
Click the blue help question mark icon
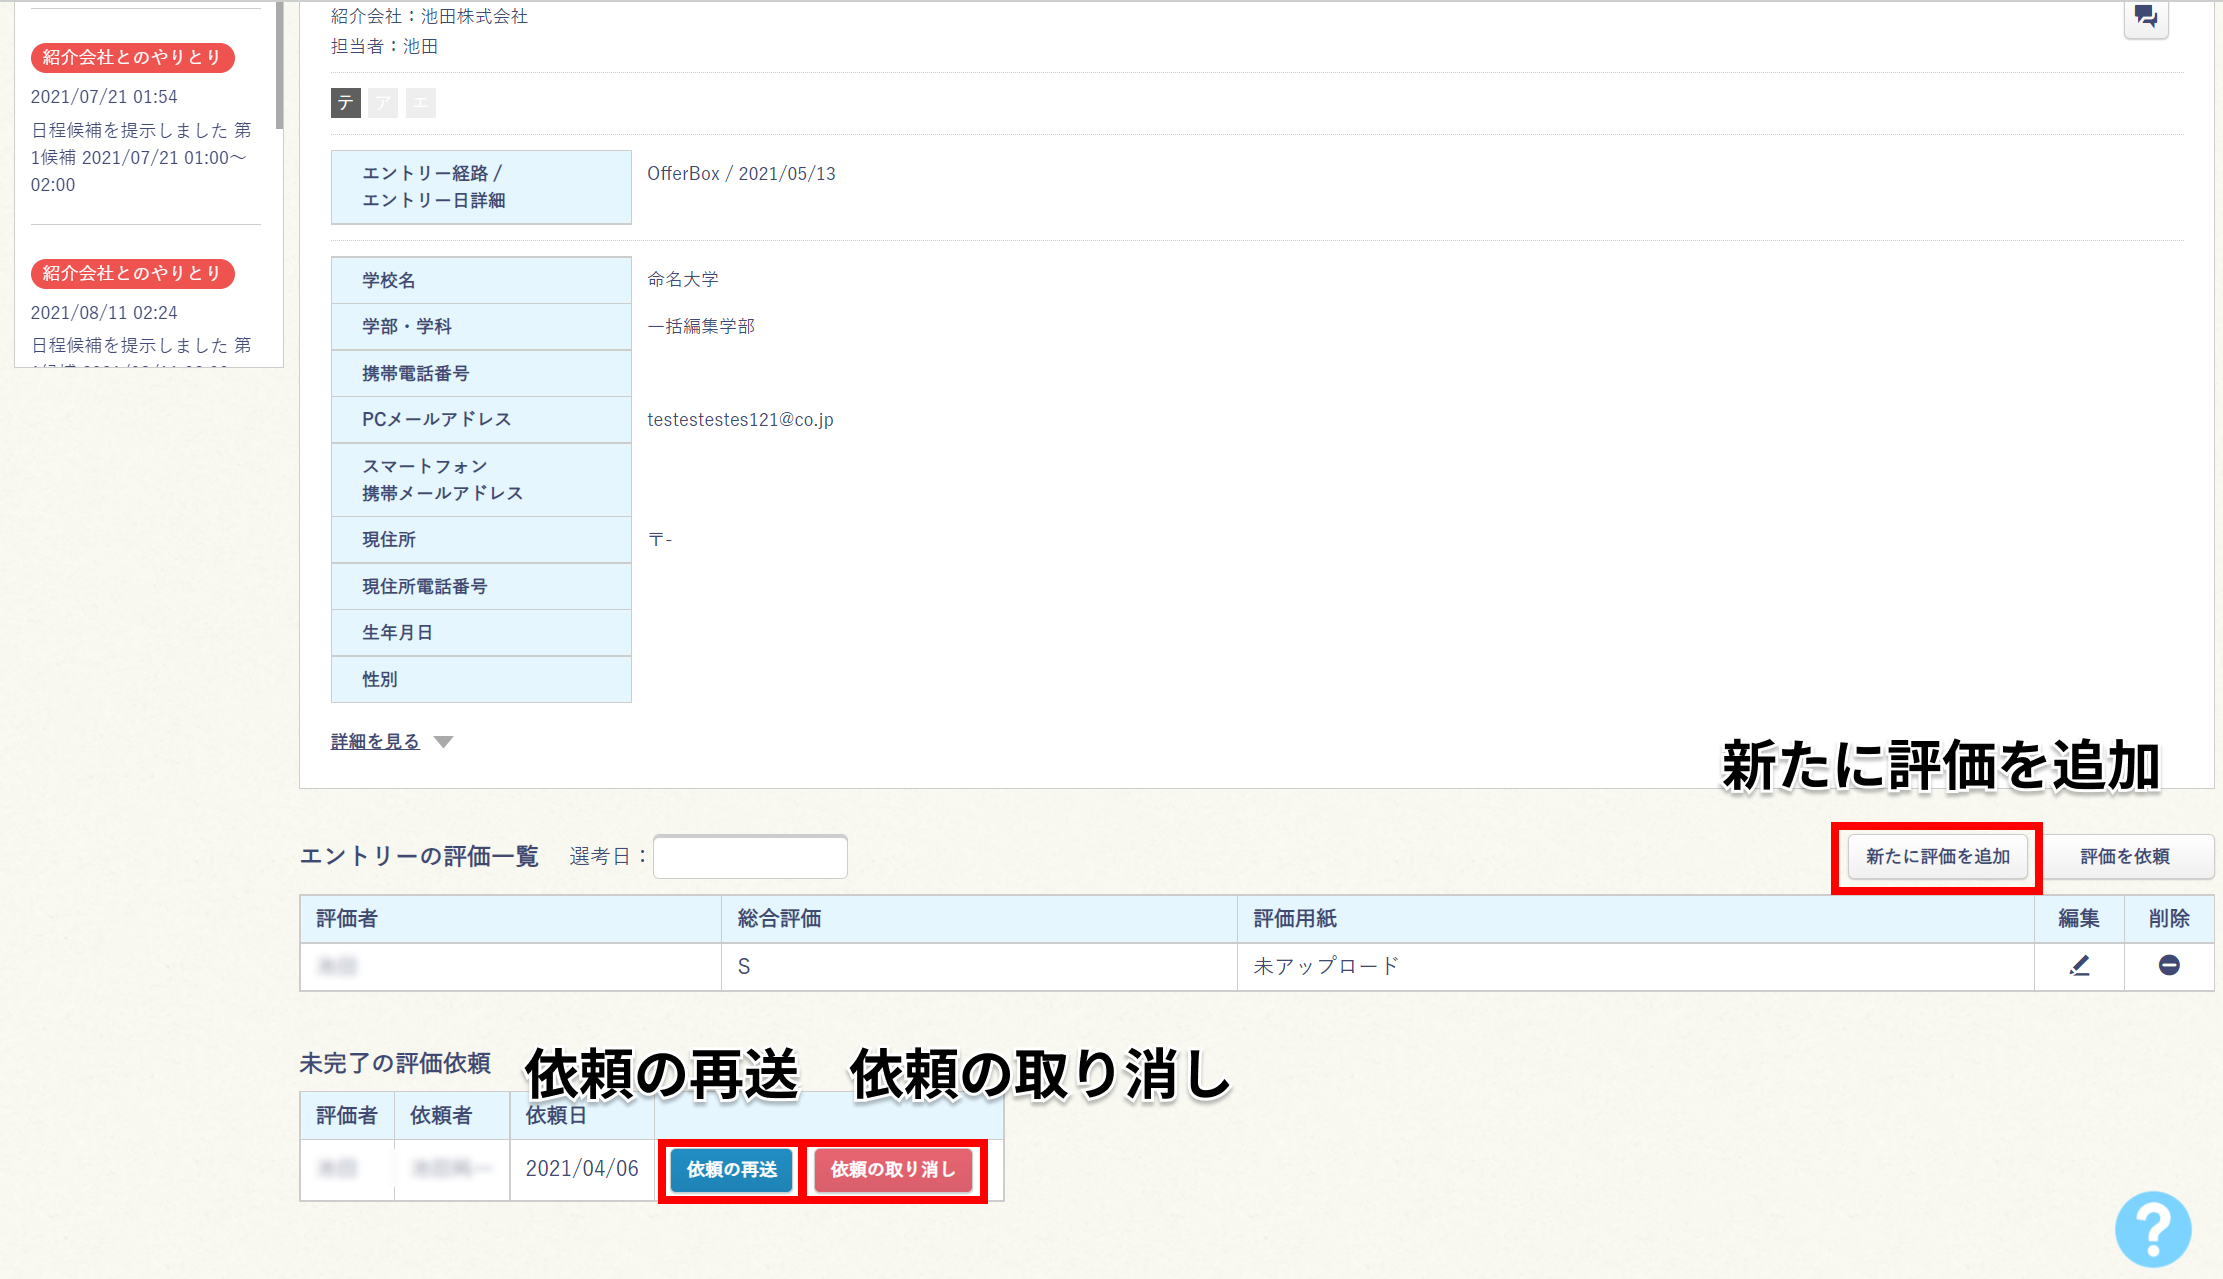2153,1229
